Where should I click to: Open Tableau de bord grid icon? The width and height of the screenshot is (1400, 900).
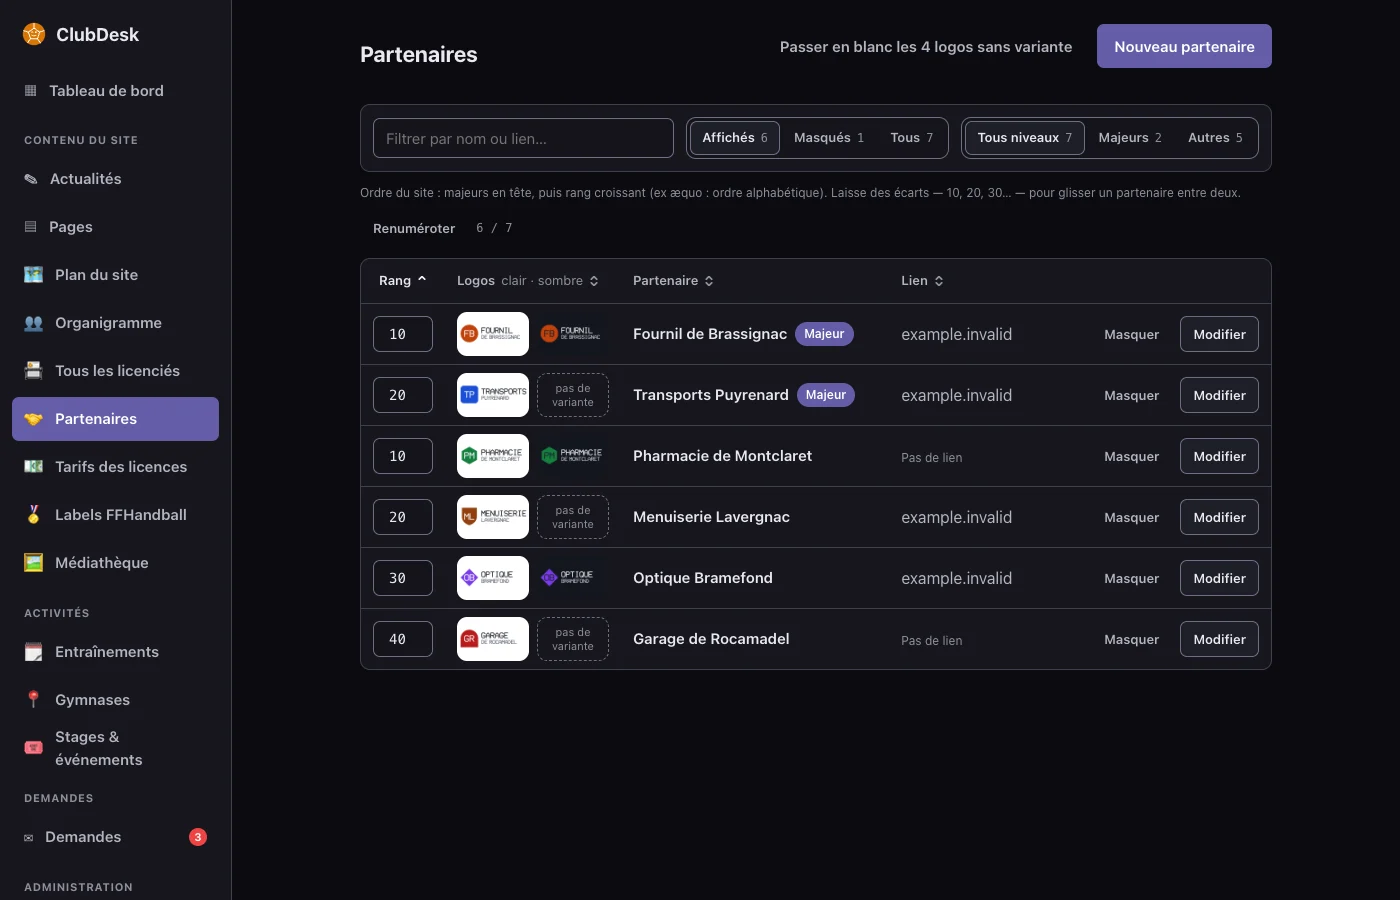30,91
